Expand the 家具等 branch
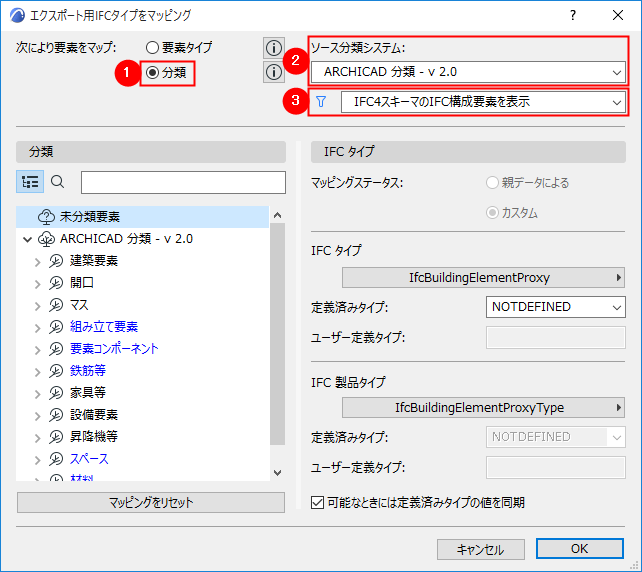Screen dimensions: 642x572 (38, 394)
